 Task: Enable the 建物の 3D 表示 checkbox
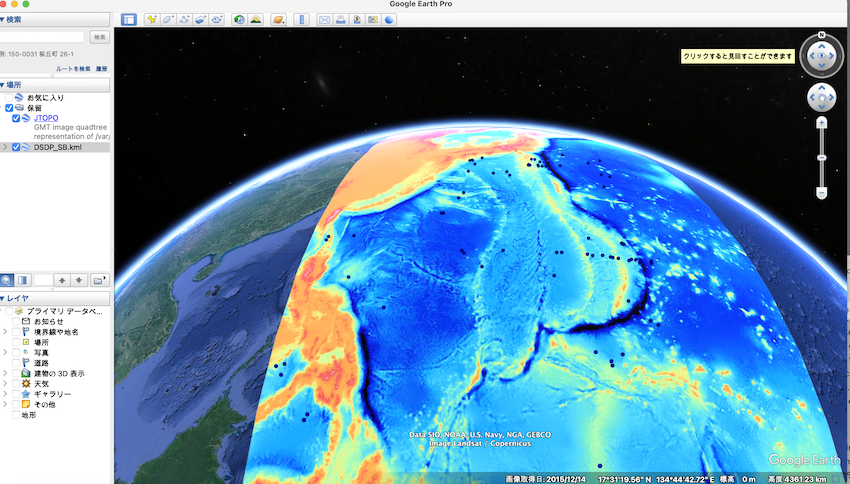pyautogui.click(x=16, y=373)
